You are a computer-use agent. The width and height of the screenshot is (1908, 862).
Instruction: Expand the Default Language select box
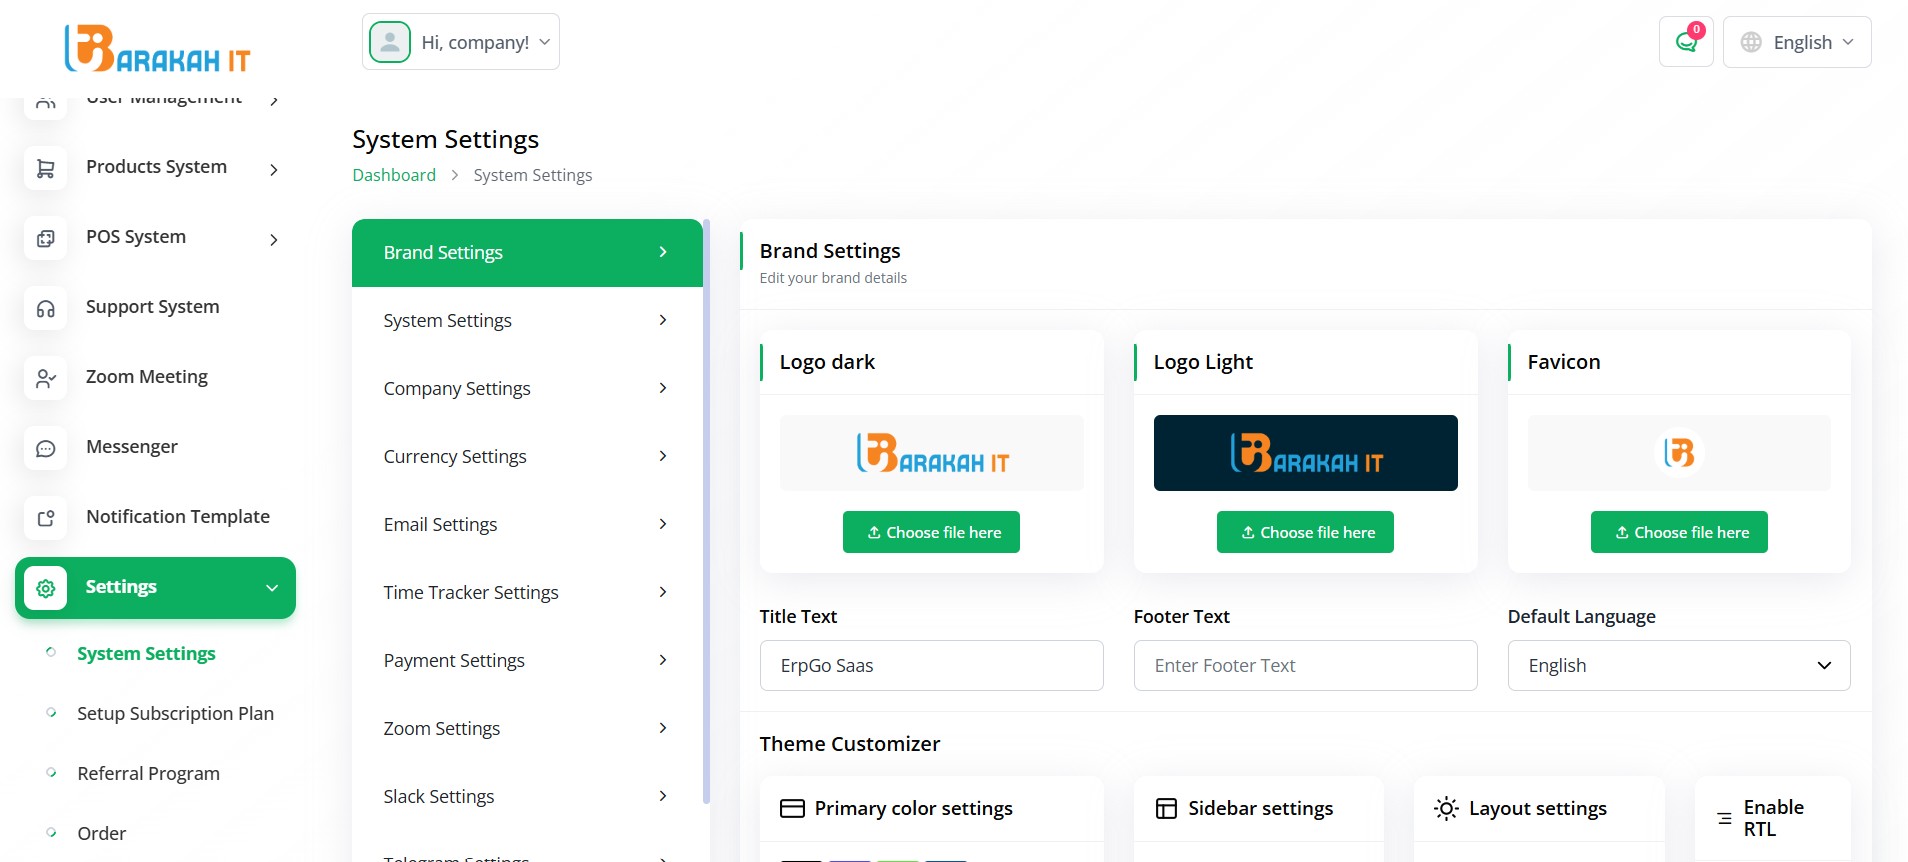[x=1678, y=665]
